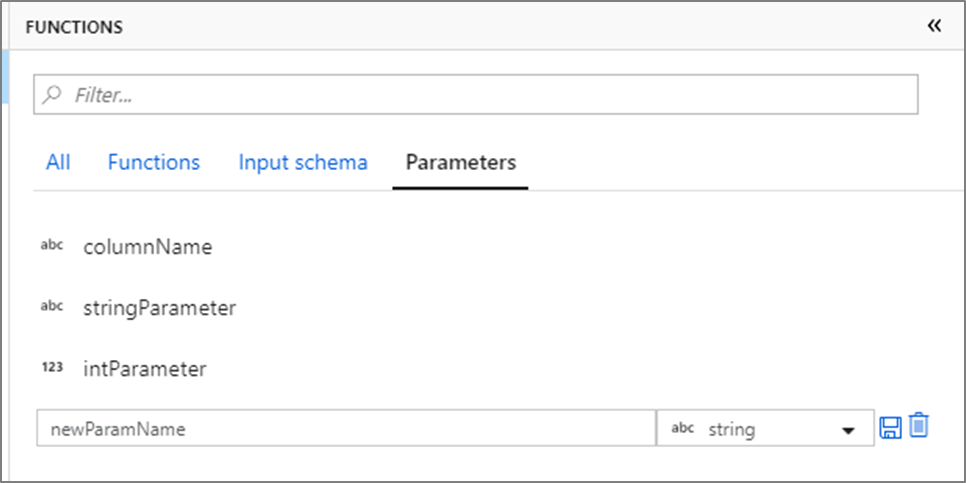This screenshot has height=483, width=966.
Task: Choose the stringParameter entry
Action: 160,308
